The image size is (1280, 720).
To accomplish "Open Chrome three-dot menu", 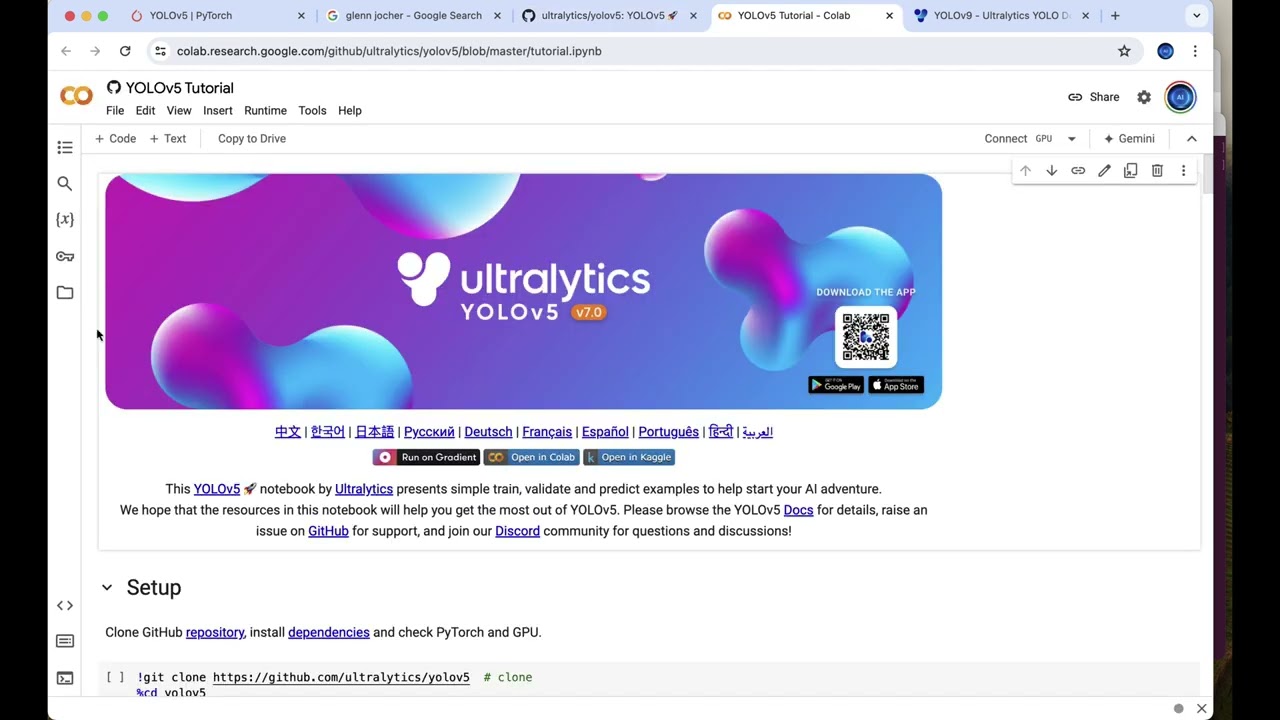I will [1195, 51].
